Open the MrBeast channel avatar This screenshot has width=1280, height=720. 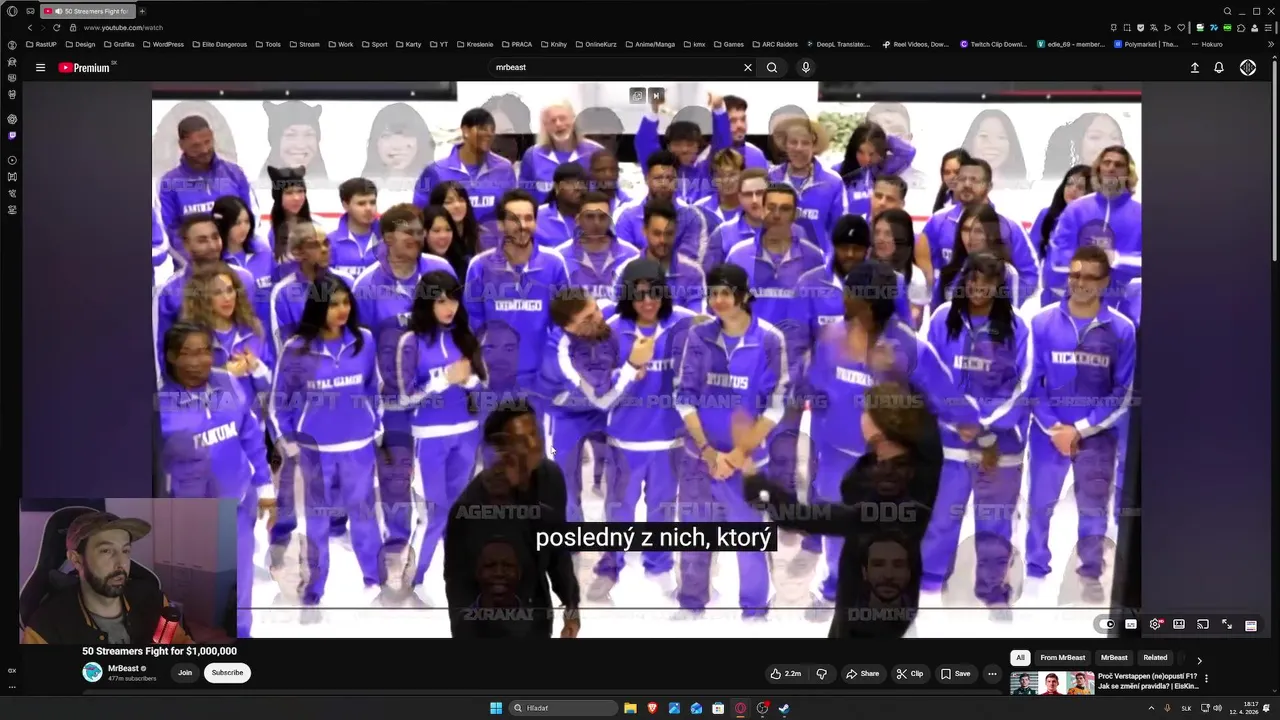[x=92, y=672]
